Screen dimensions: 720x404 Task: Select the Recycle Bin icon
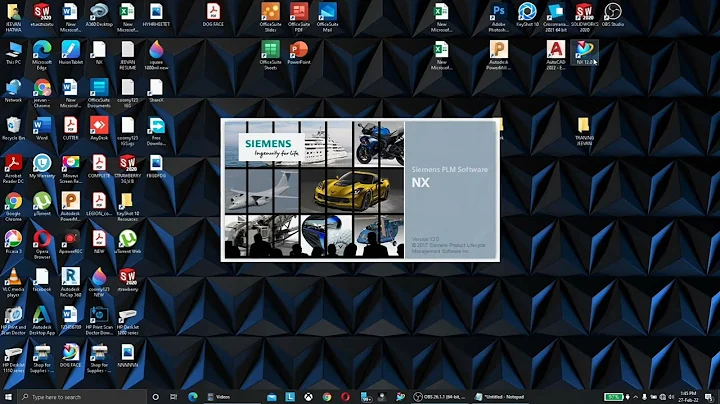point(13,129)
